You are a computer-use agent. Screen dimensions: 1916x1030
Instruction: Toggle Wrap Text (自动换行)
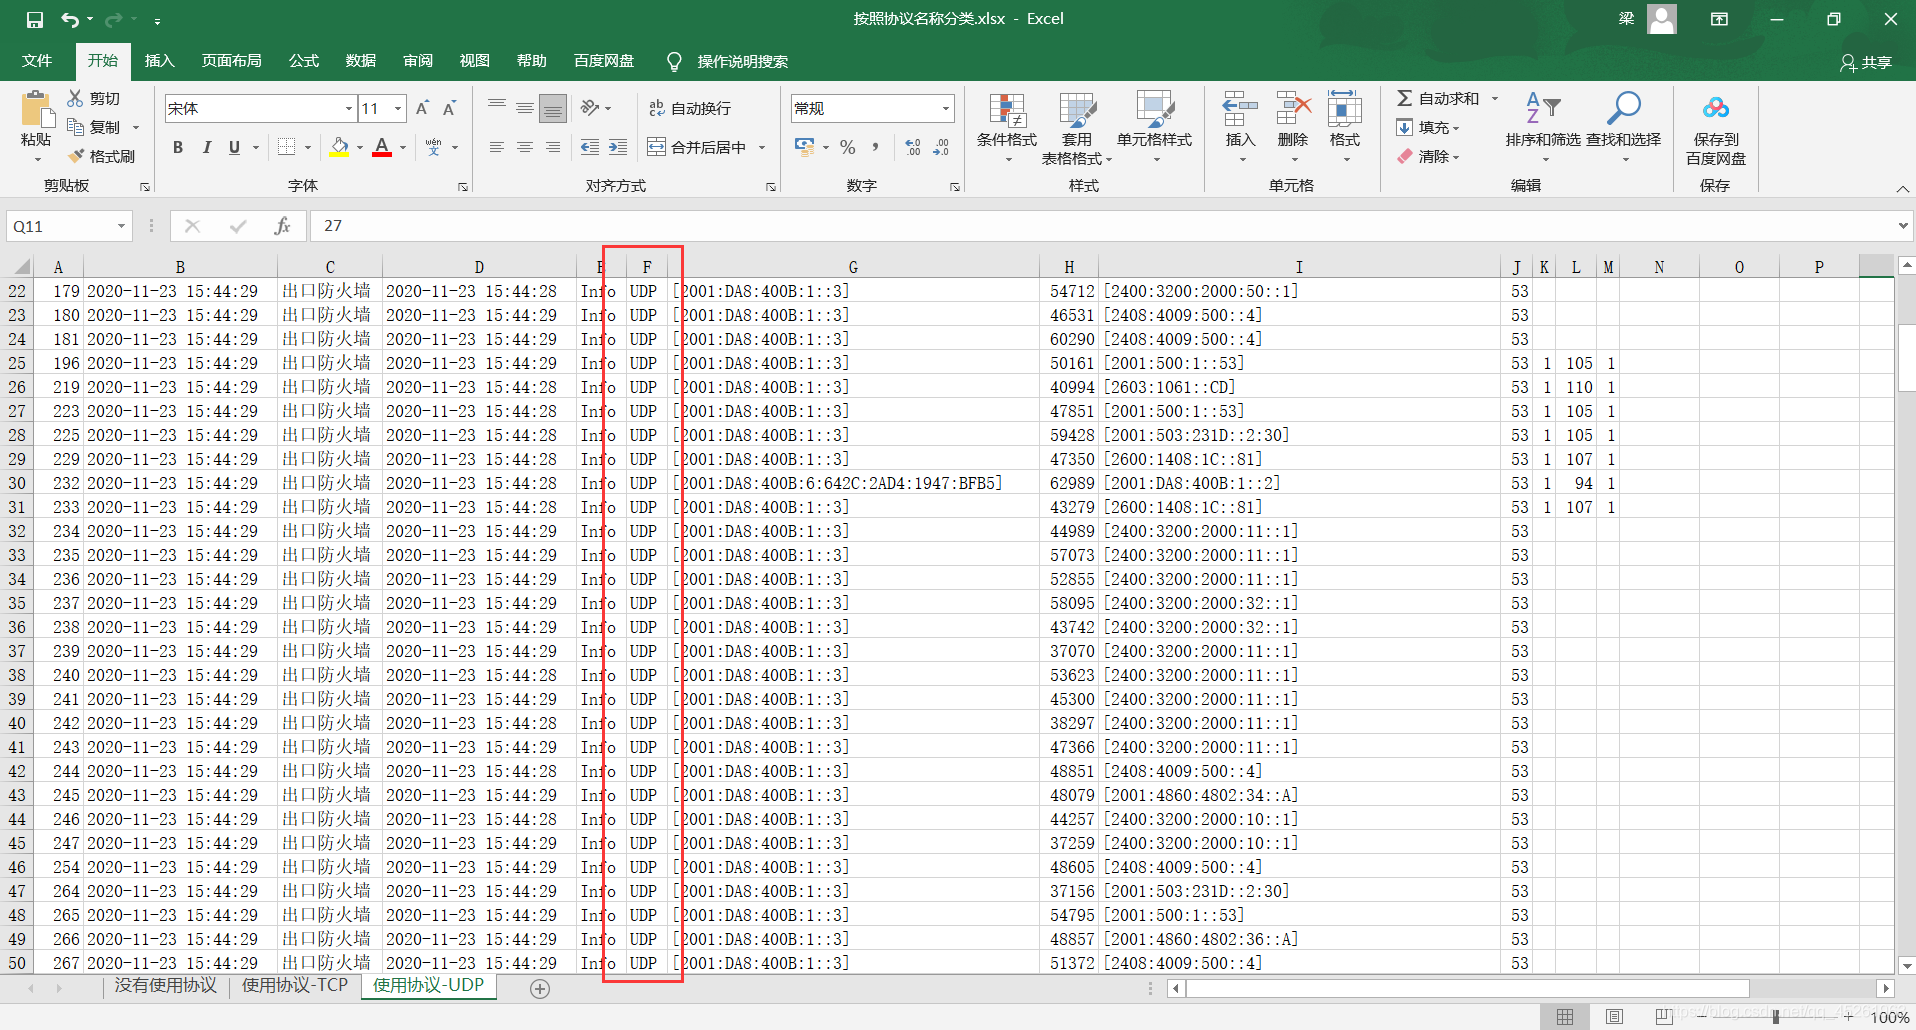[690, 108]
